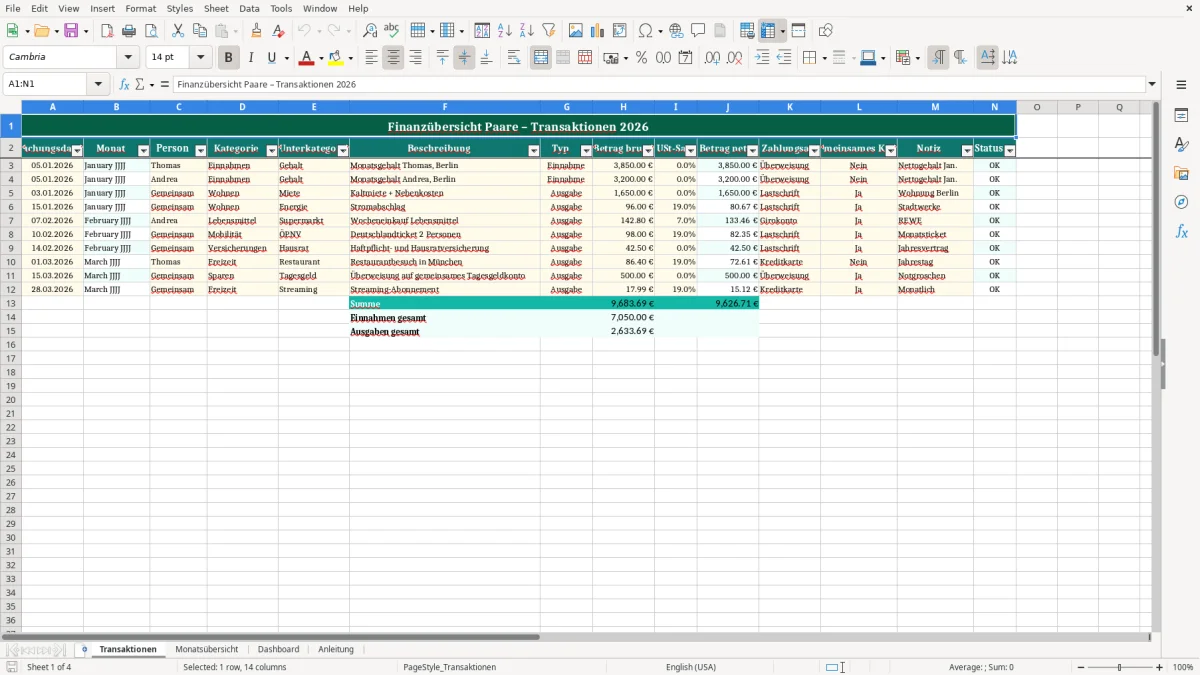Insert Image via toolbar icon
This screenshot has width=1200, height=675.
576,31
